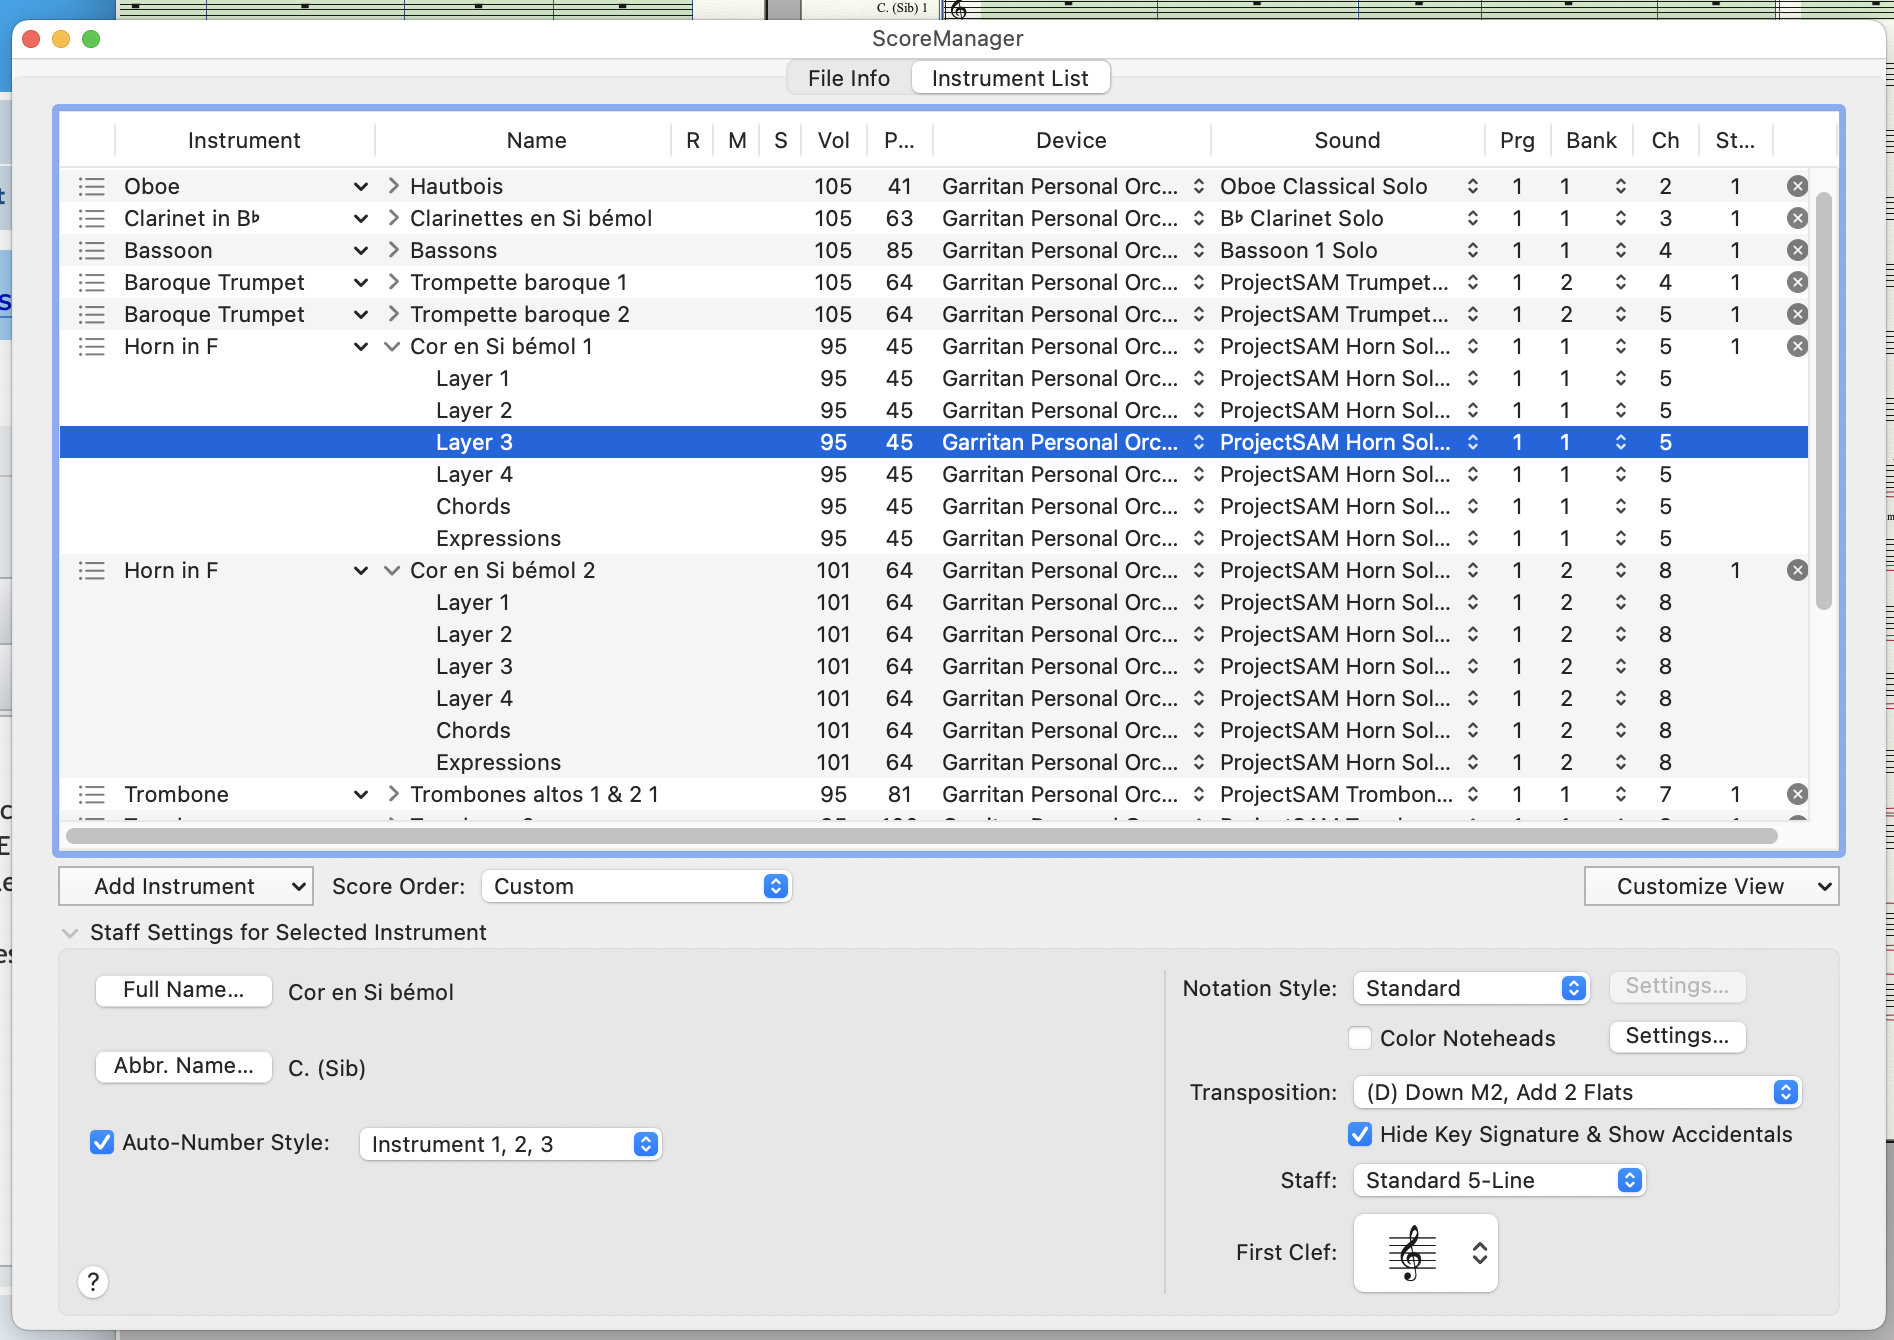This screenshot has height=1340, width=1894.
Task: Select the Layer 4 row under Cor 1
Action: pyautogui.click(x=474, y=475)
